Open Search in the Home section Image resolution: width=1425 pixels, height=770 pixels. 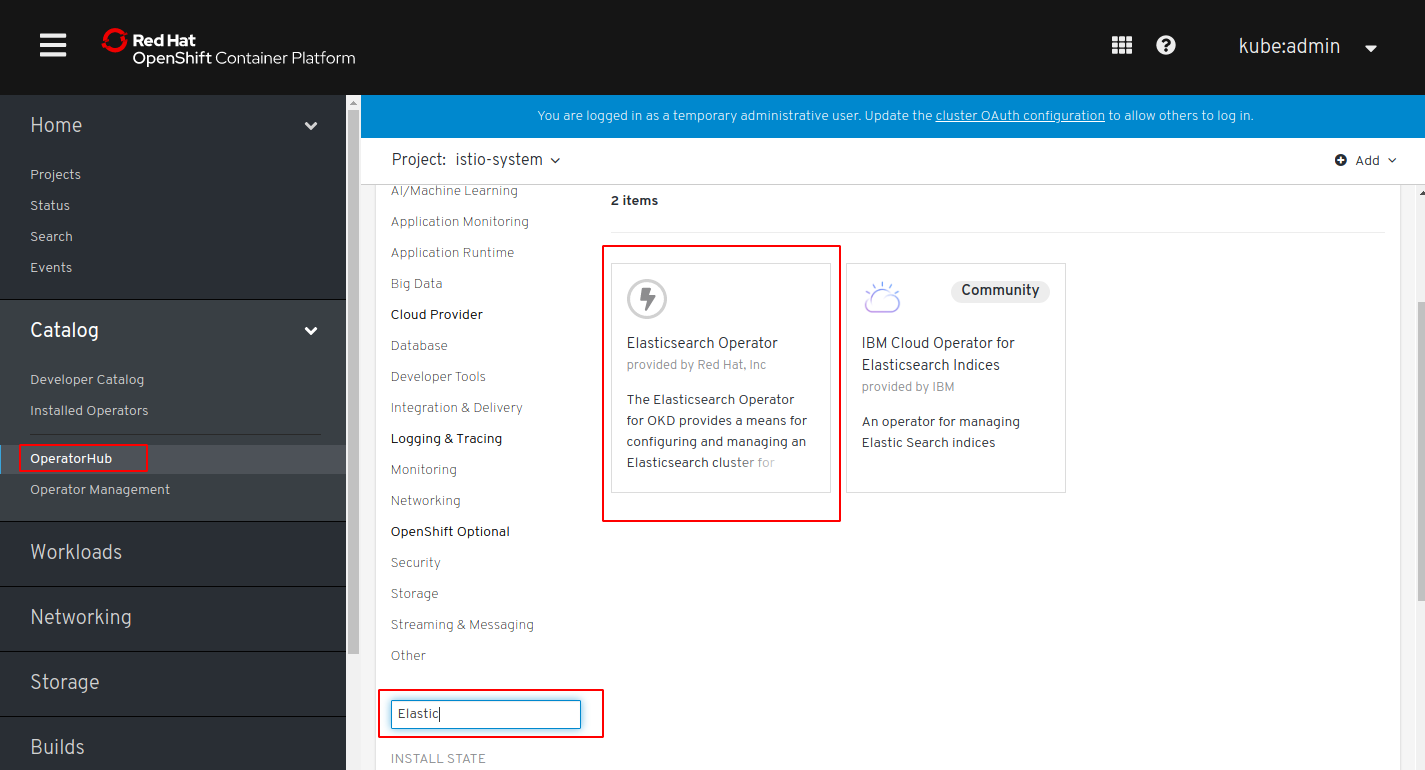(51, 236)
